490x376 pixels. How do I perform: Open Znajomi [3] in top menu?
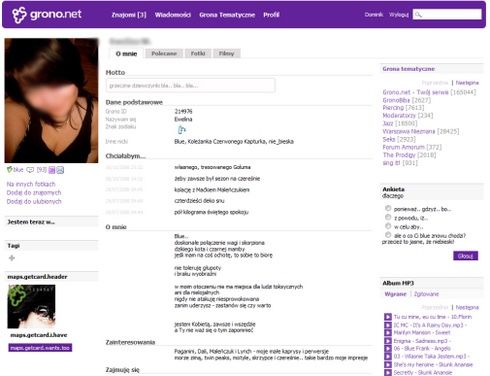point(129,15)
